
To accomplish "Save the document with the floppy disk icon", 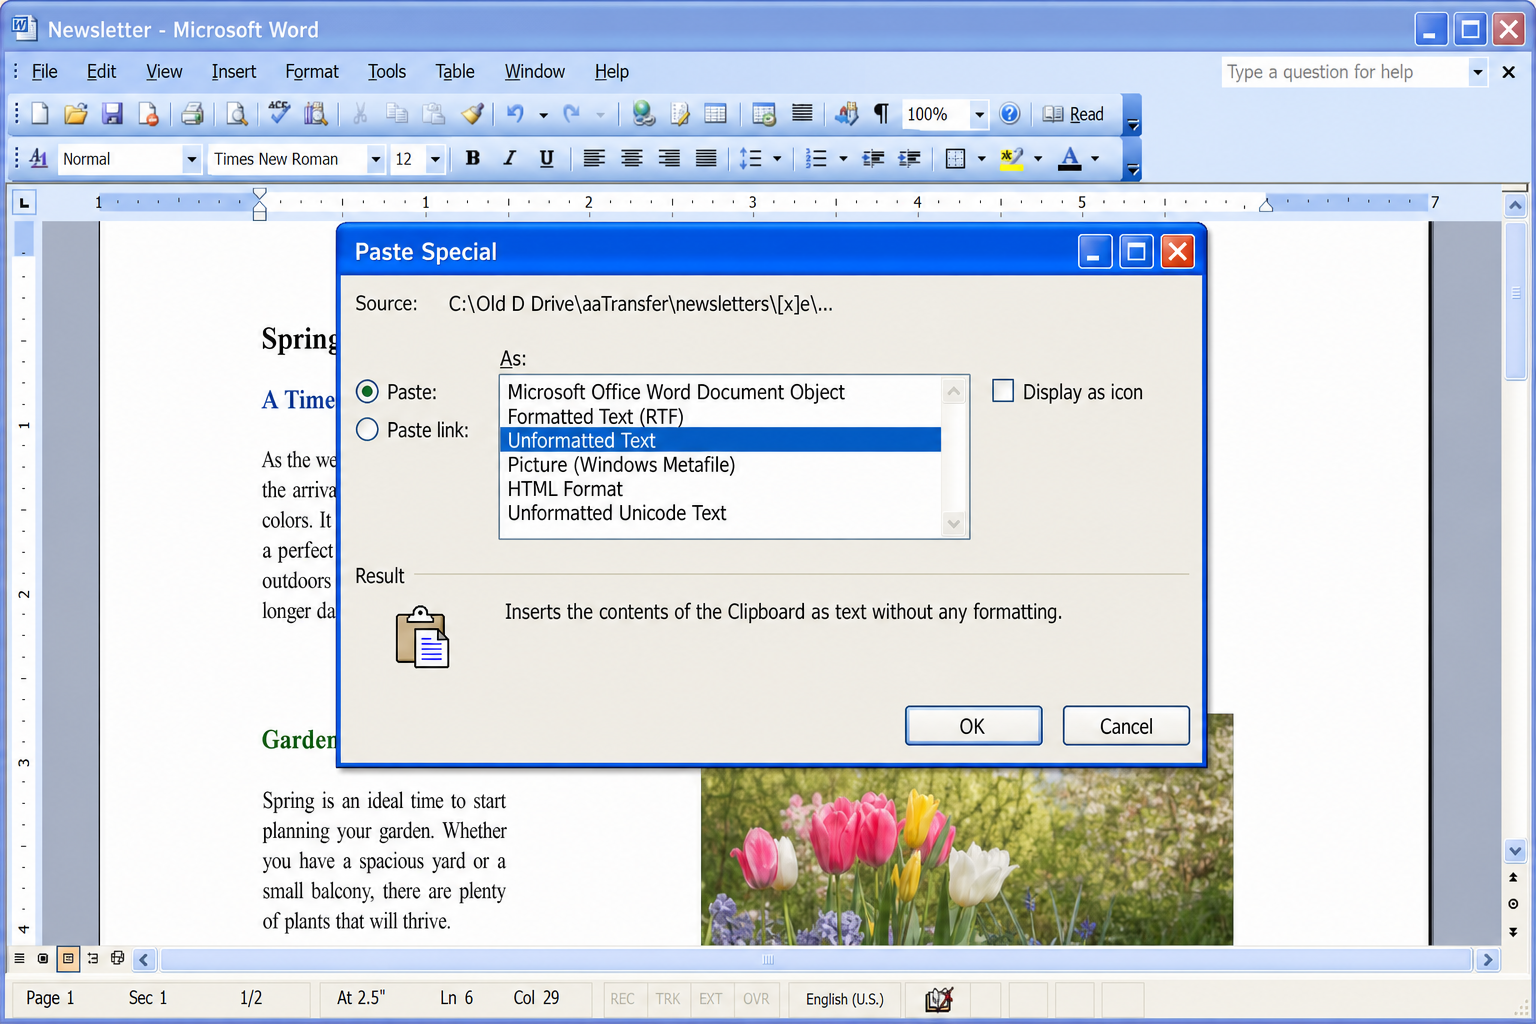I will [112, 114].
